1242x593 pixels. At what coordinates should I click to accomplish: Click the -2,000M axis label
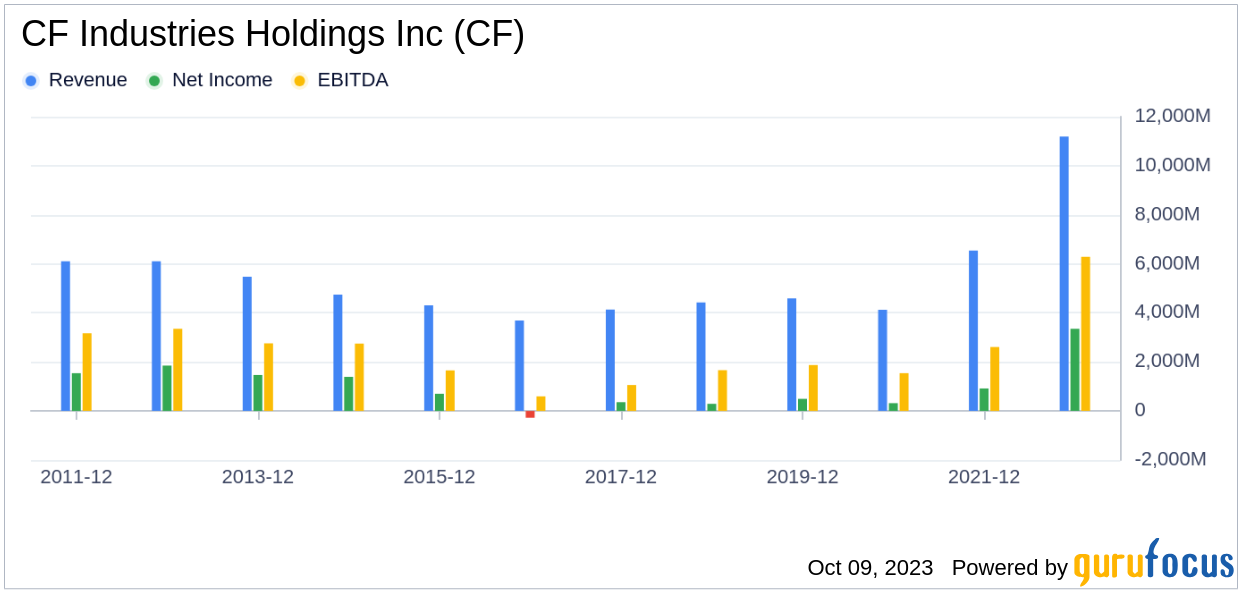pos(1171,459)
